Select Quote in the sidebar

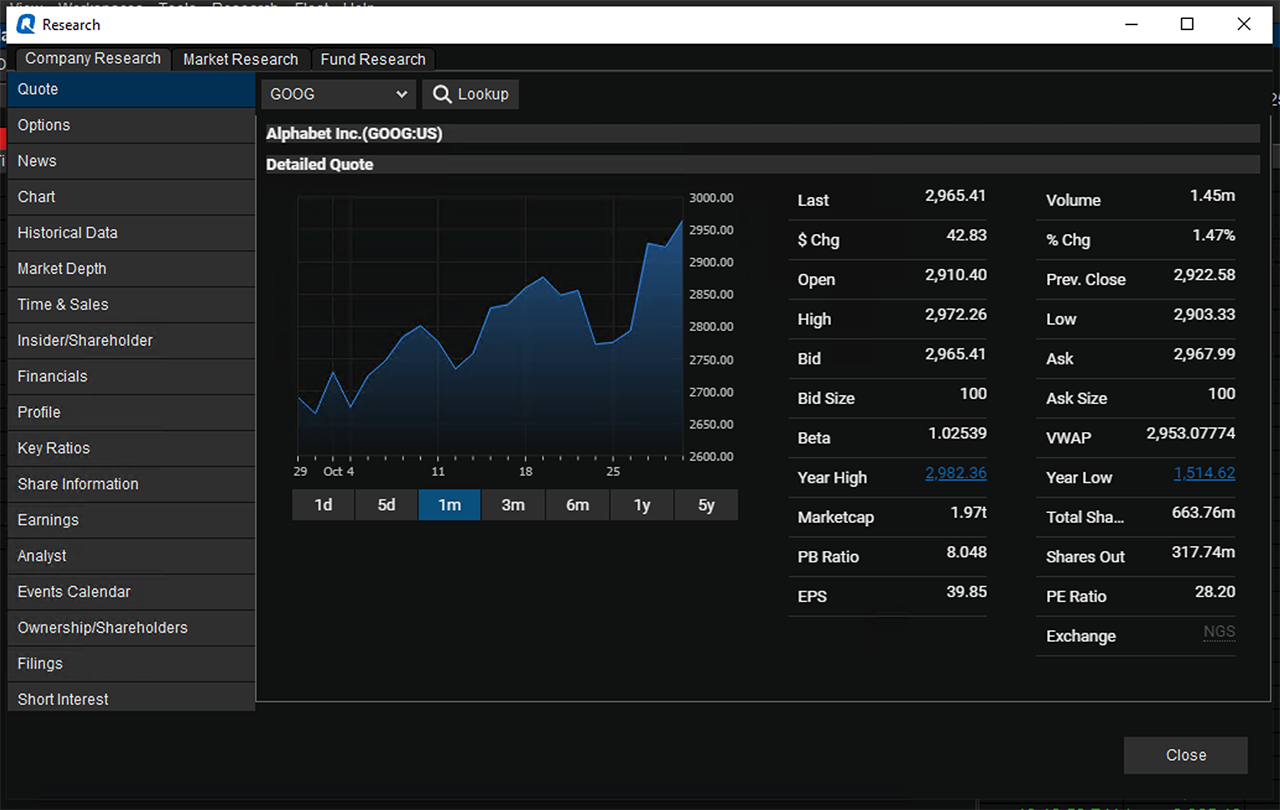click(131, 89)
